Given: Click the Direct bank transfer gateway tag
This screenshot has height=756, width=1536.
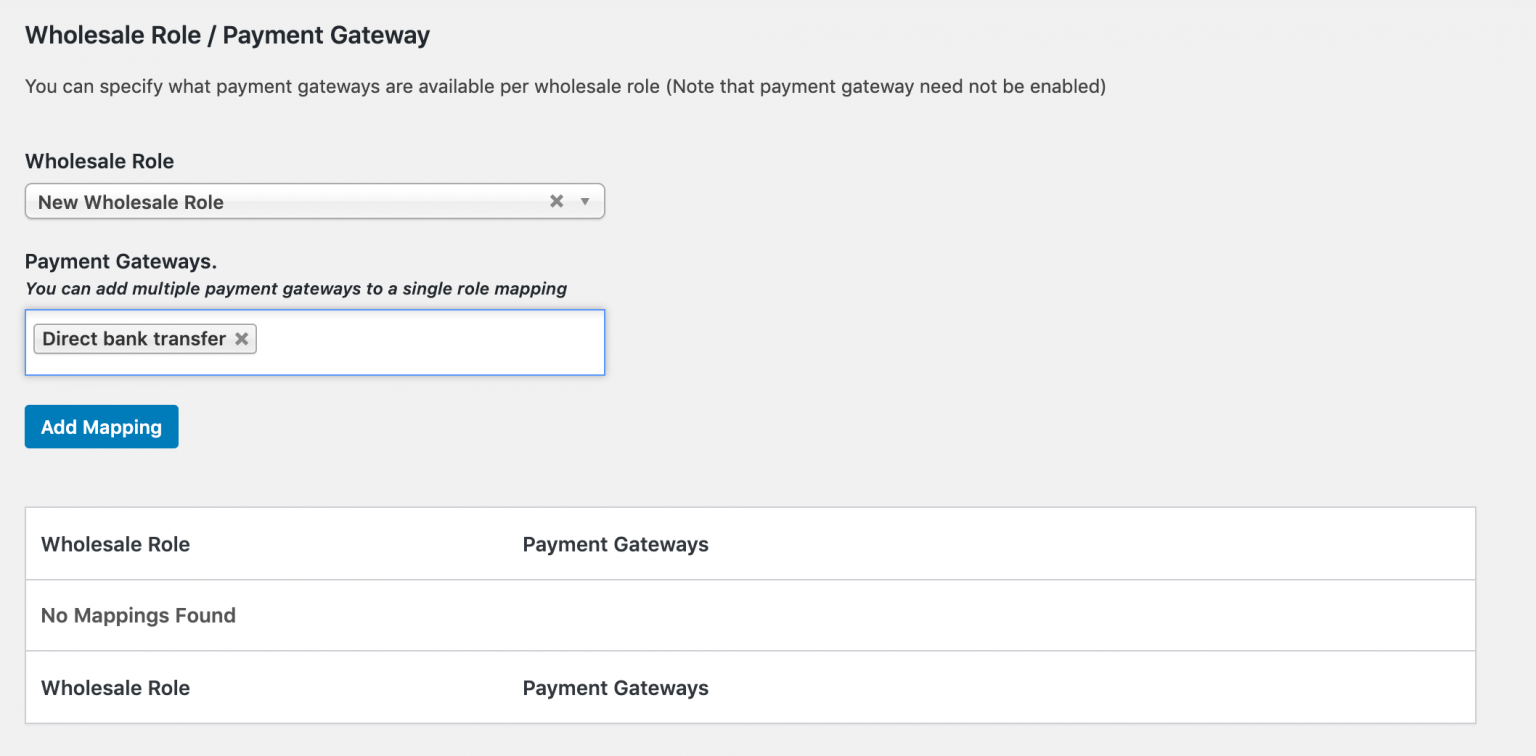Looking at the screenshot, I should point(130,339).
